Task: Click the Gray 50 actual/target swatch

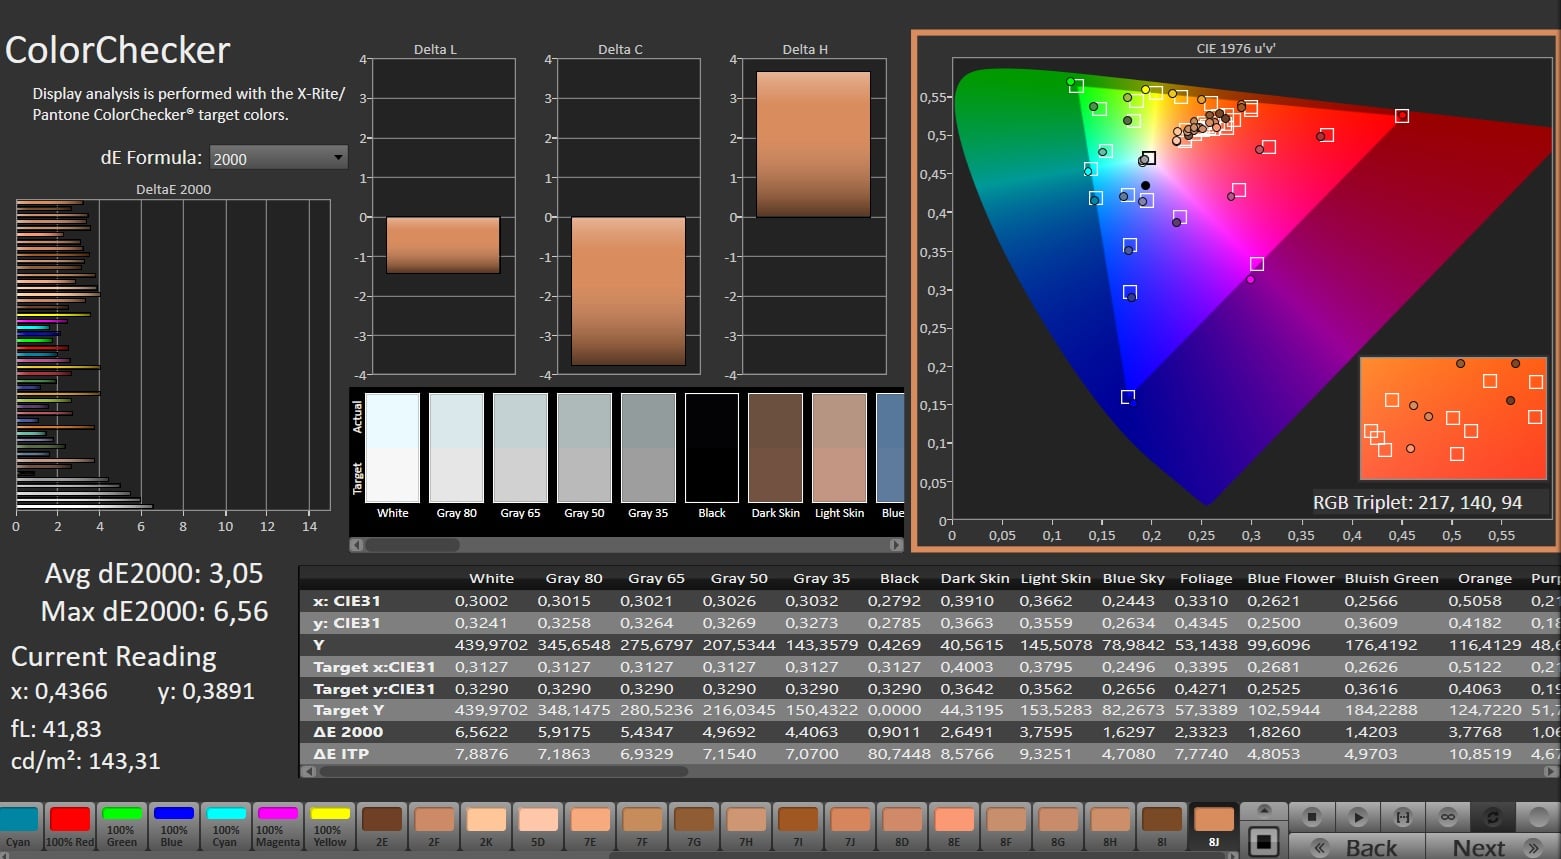Action: [584, 448]
